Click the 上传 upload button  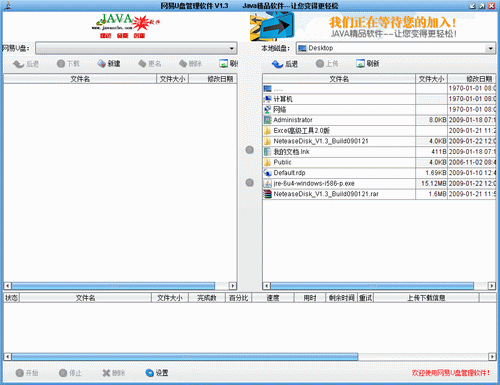tap(327, 63)
